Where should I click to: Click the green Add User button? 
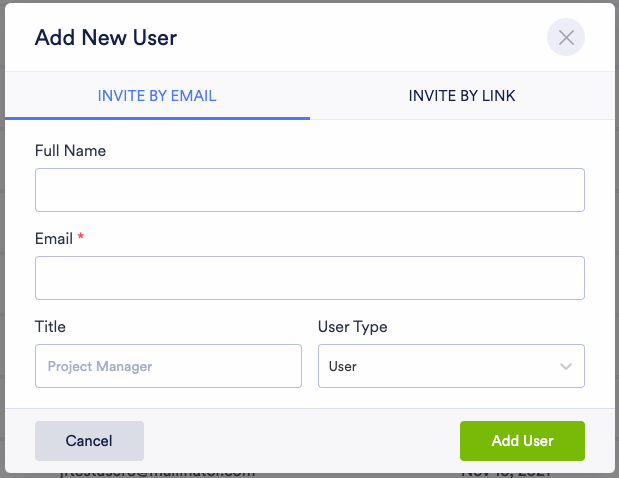pos(522,441)
